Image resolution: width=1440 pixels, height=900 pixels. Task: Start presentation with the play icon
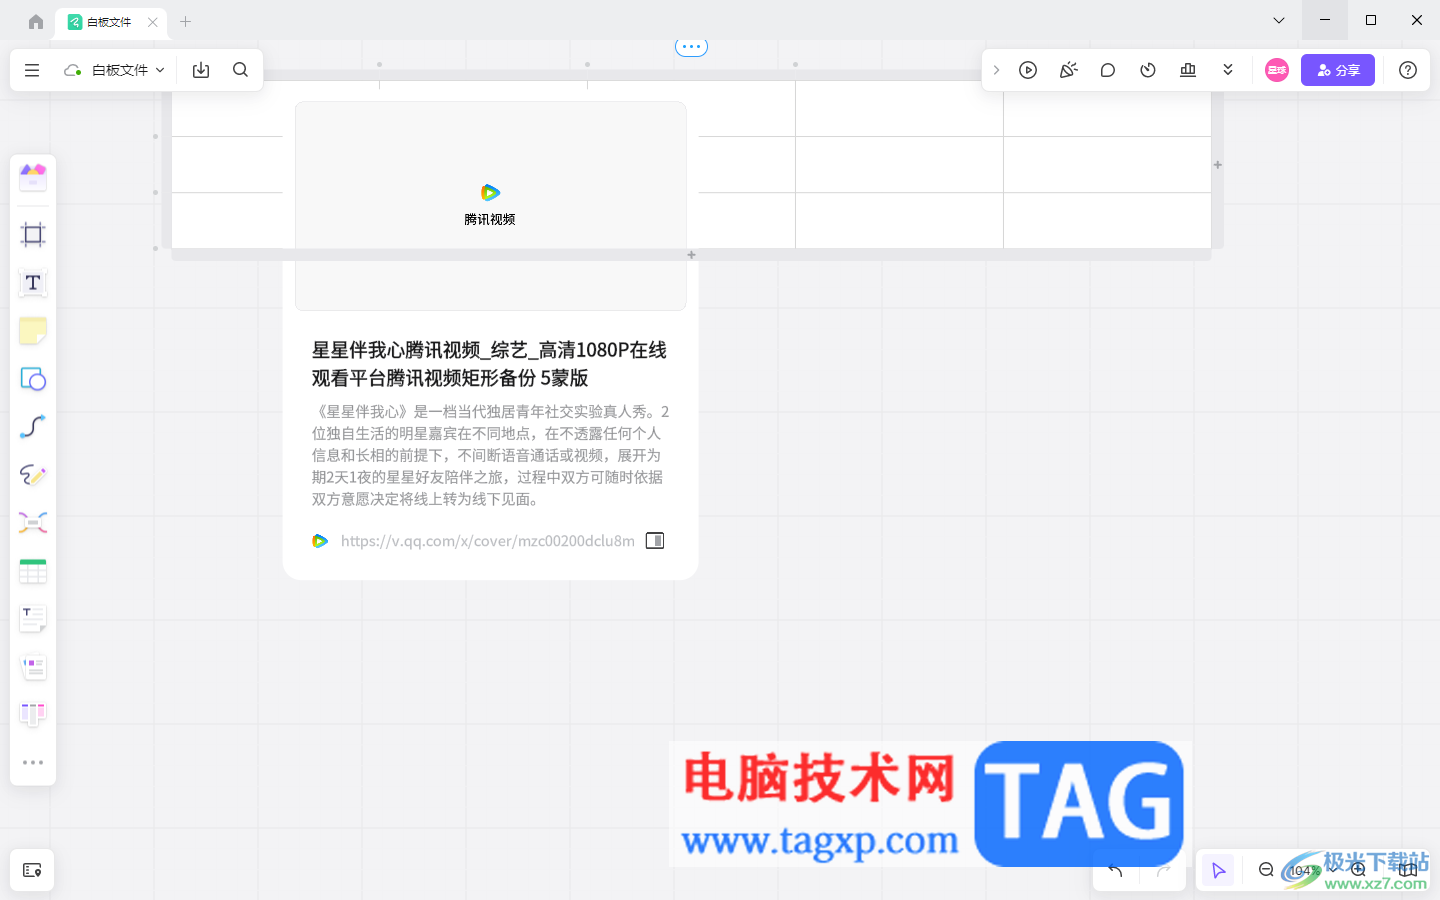[x=1028, y=70]
